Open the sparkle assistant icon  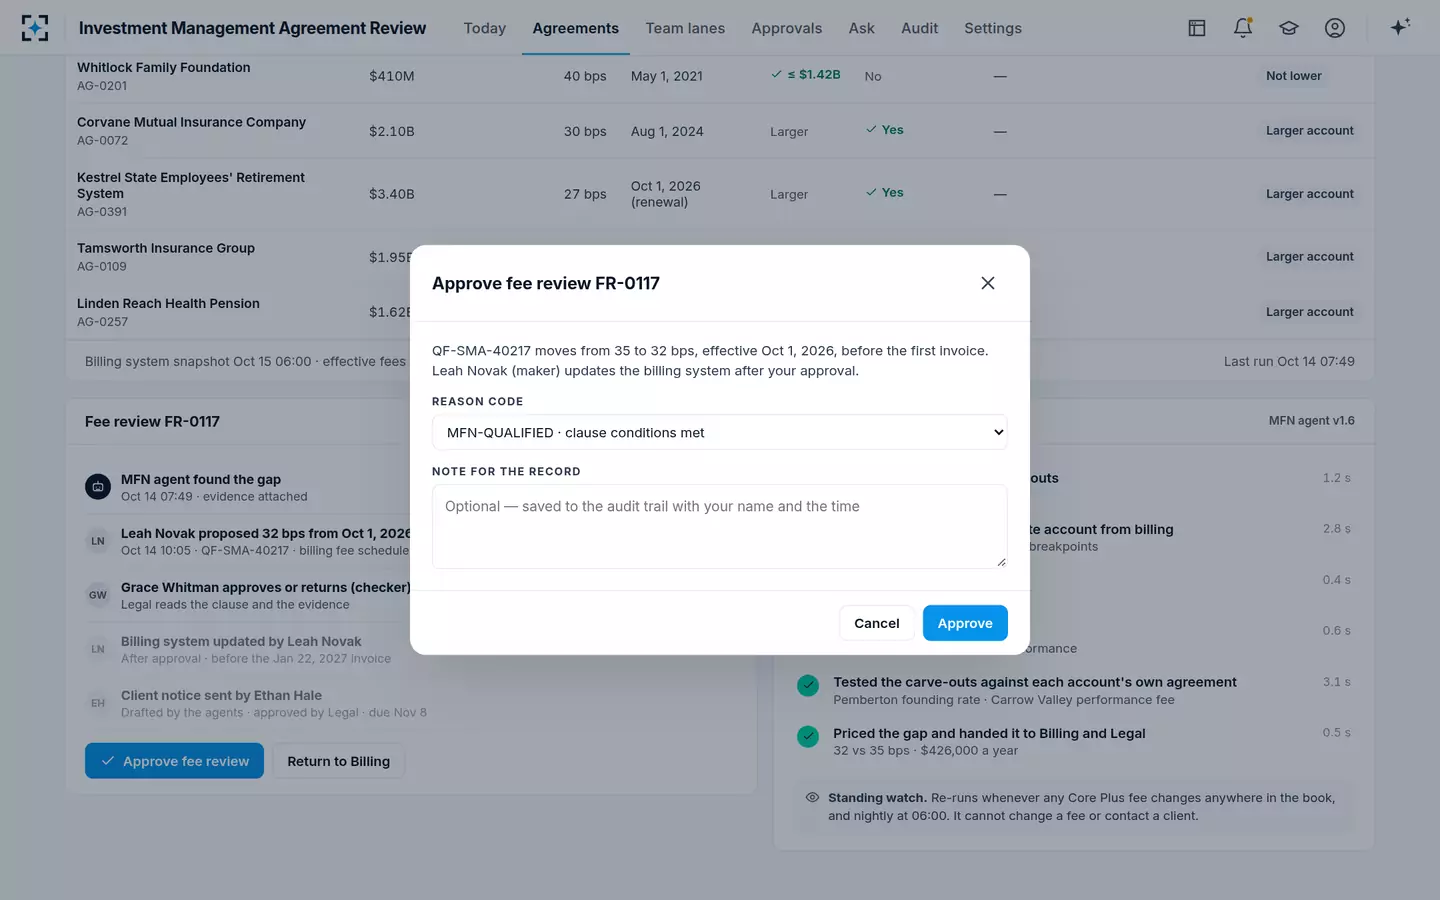[x=1400, y=27]
